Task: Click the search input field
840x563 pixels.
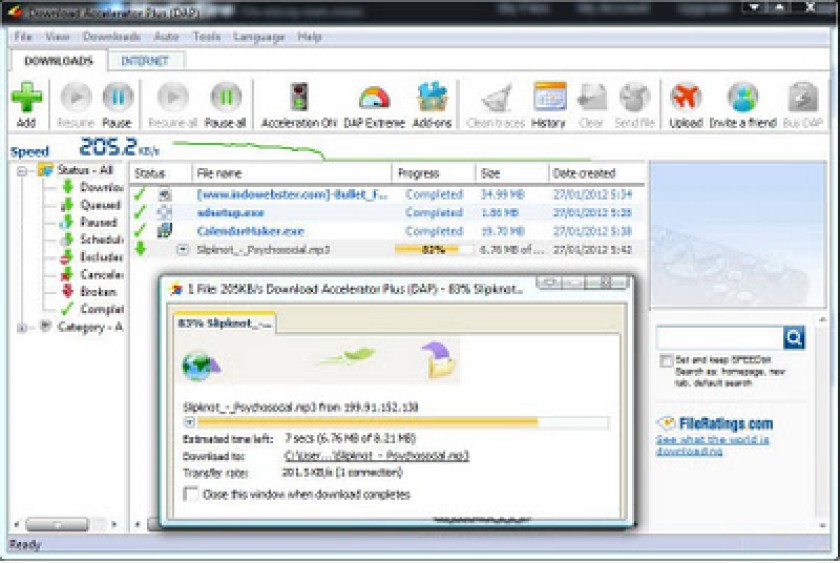Action: 719,338
